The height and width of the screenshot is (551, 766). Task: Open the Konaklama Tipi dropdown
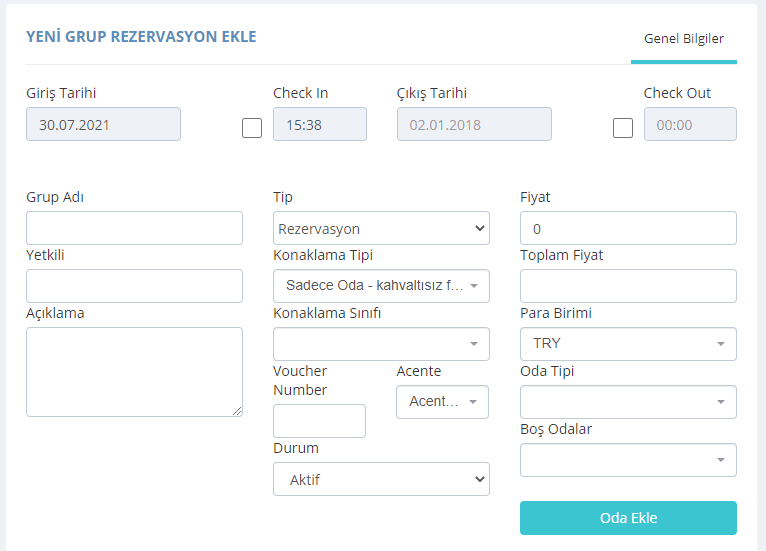pos(382,286)
